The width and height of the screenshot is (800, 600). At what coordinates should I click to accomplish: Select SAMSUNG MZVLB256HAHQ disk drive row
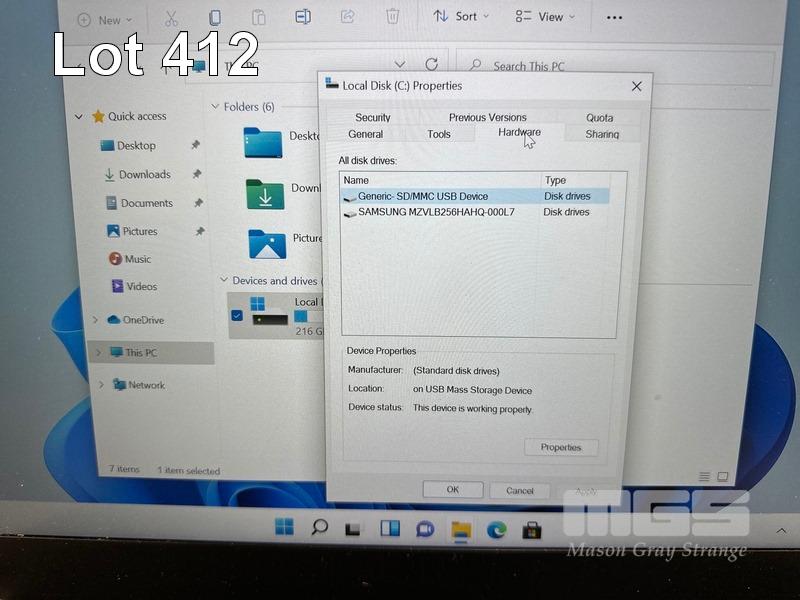[x=436, y=212]
